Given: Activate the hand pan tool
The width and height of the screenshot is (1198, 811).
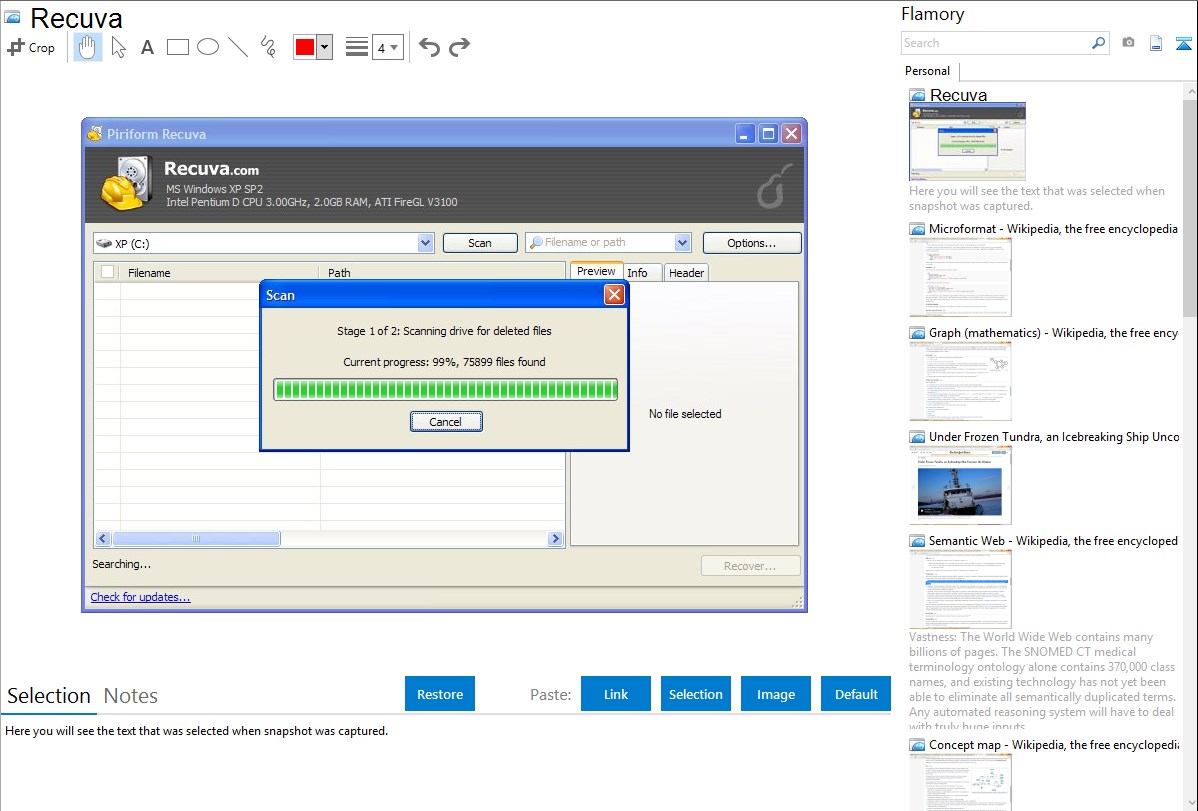Looking at the screenshot, I should [88, 47].
